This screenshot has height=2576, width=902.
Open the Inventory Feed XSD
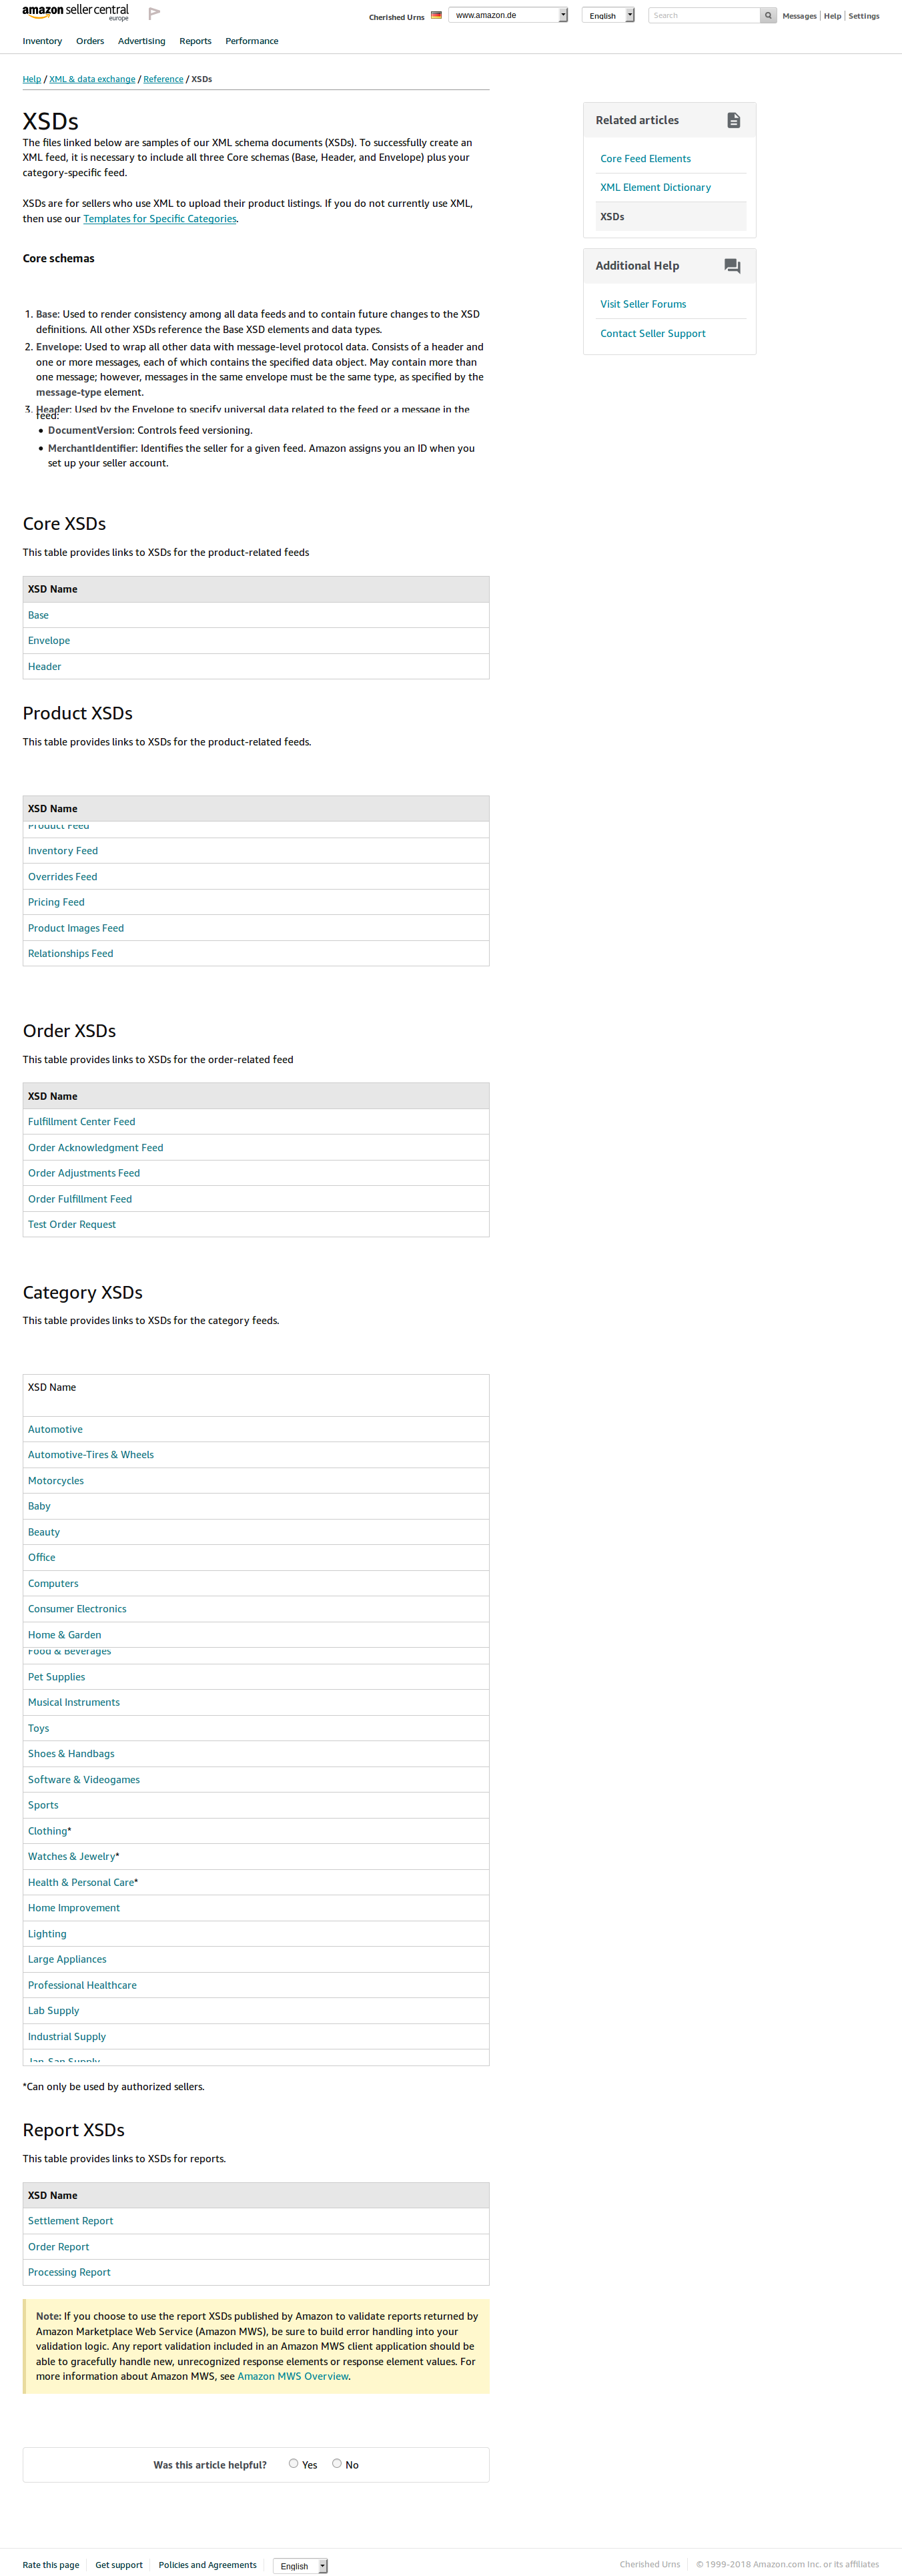click(x=63, y=851)
